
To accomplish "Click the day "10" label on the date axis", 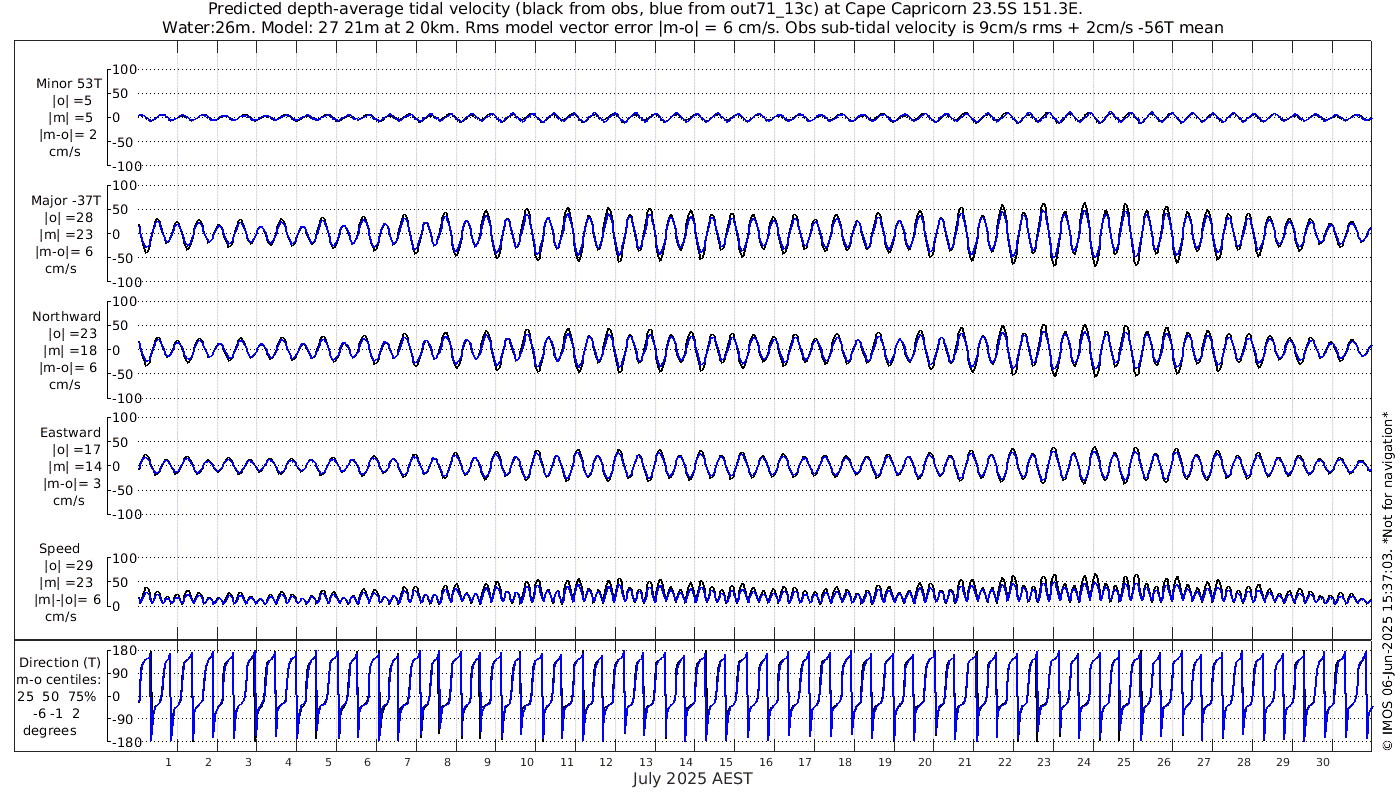I will click(527, 762).
